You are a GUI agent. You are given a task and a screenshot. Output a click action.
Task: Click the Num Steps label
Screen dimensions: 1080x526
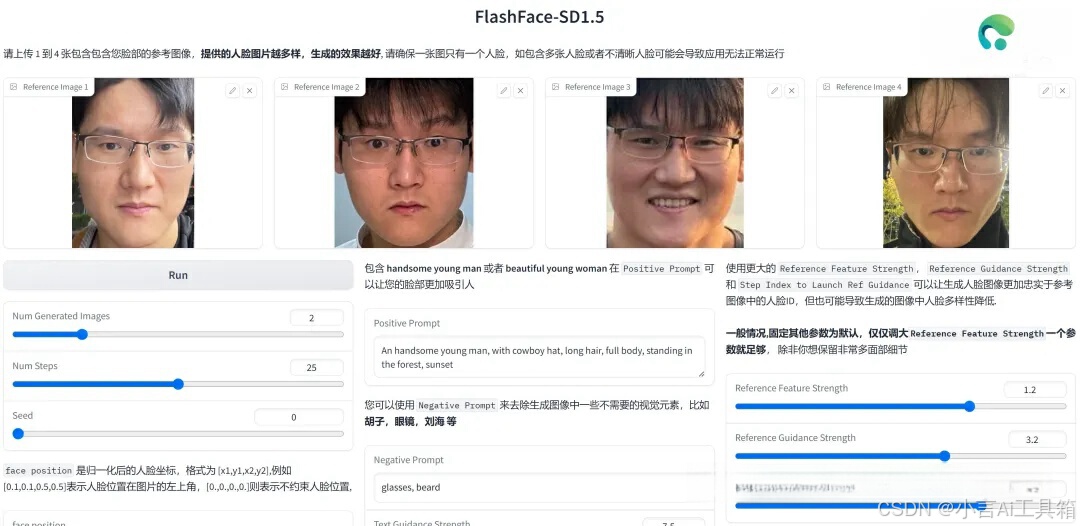(35, 366)
